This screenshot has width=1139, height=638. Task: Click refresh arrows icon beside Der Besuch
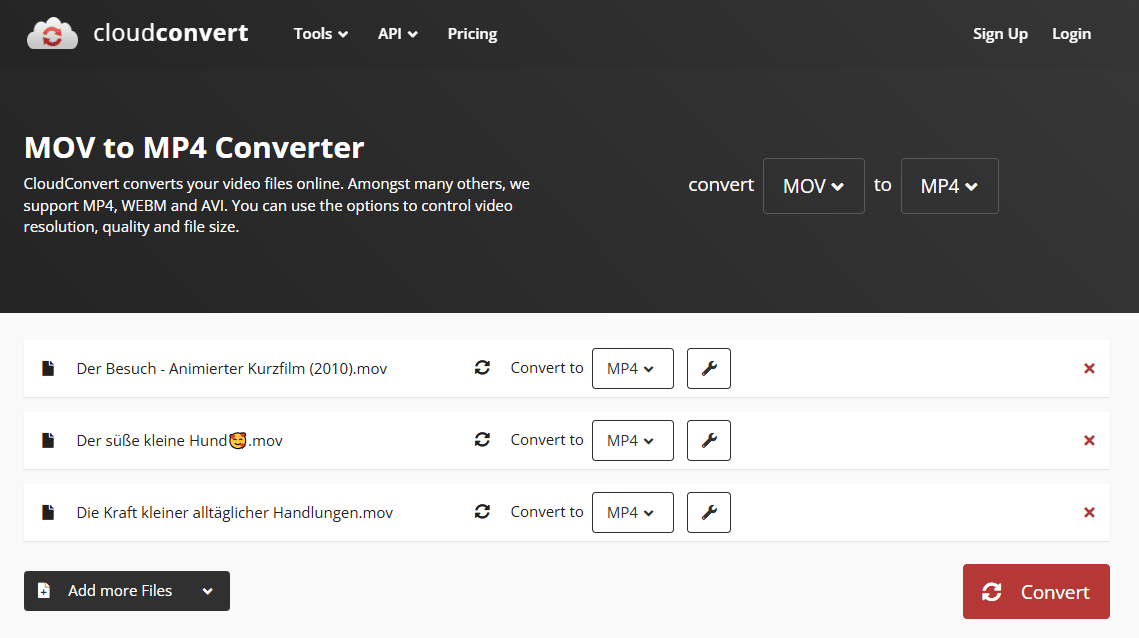[x=482, y=368]
